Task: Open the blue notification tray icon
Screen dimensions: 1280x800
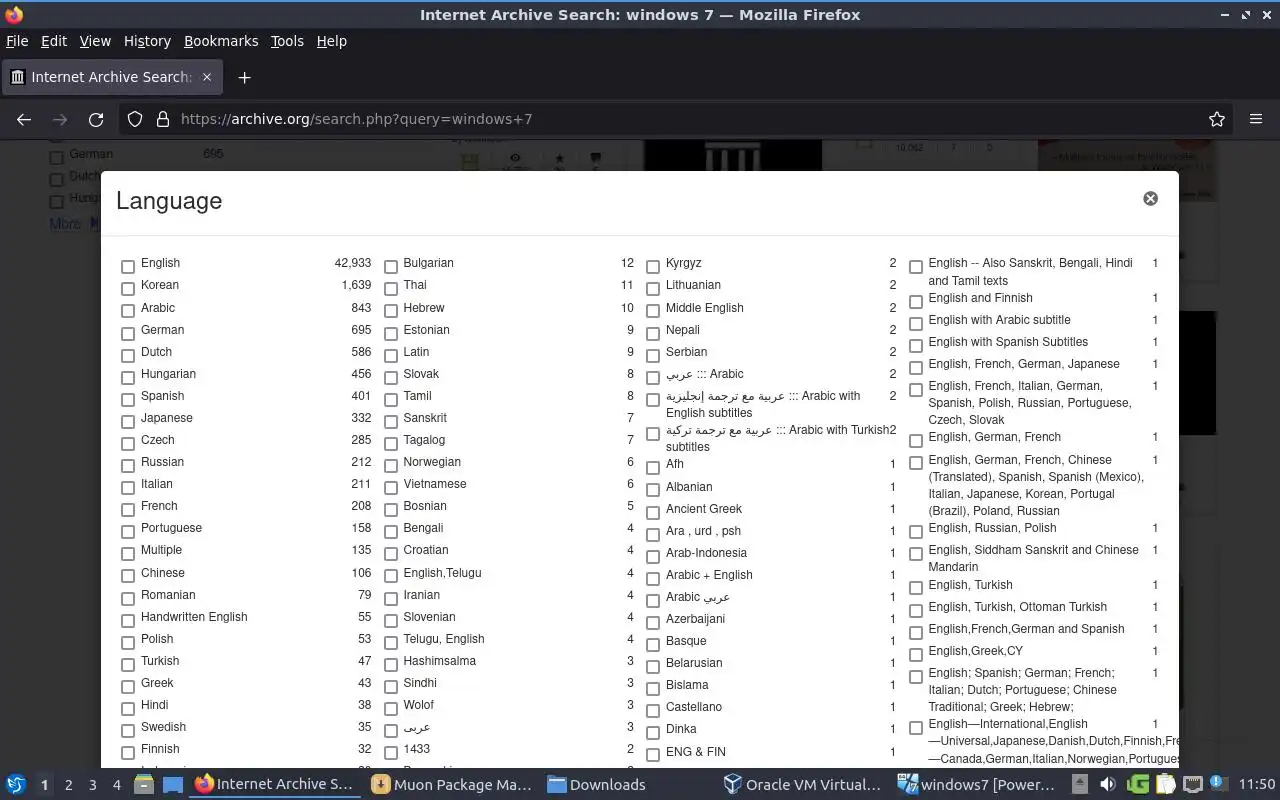Action: pyautogui.click(x=1218, y=783)
